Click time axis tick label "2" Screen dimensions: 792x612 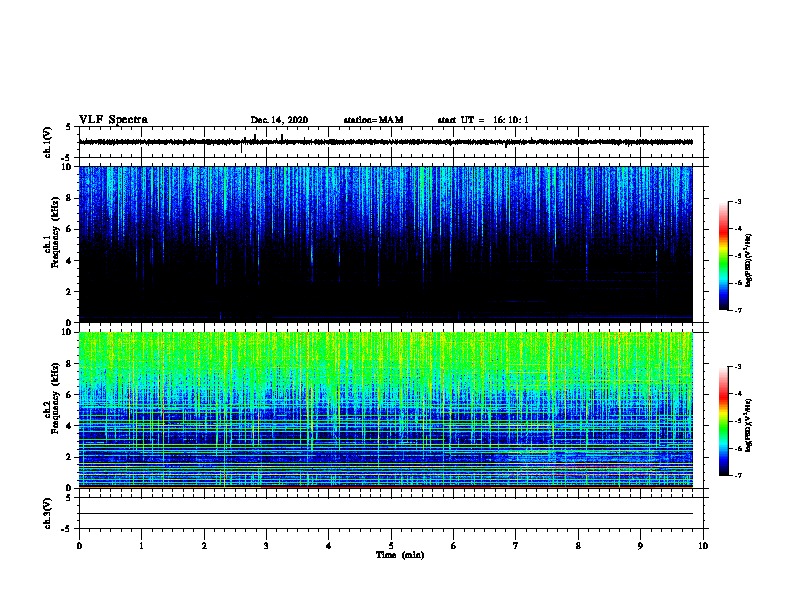tap(204, 546)
